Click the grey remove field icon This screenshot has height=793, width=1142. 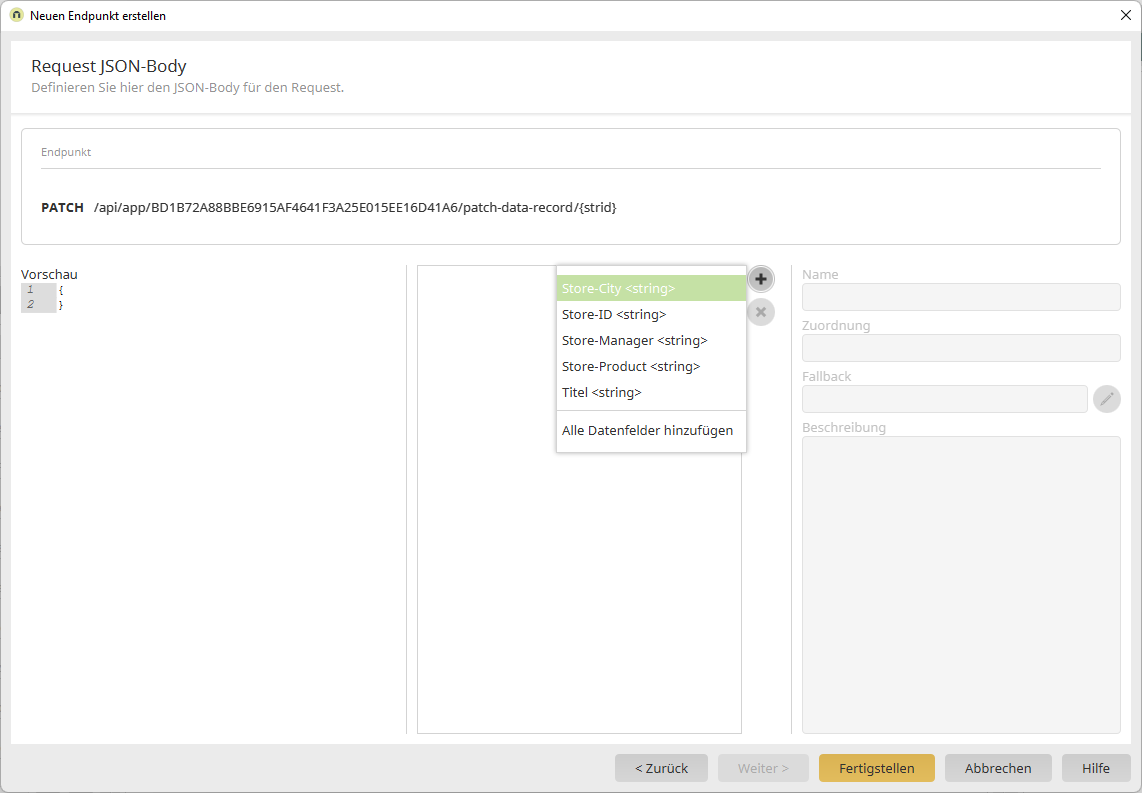[760, 312]
